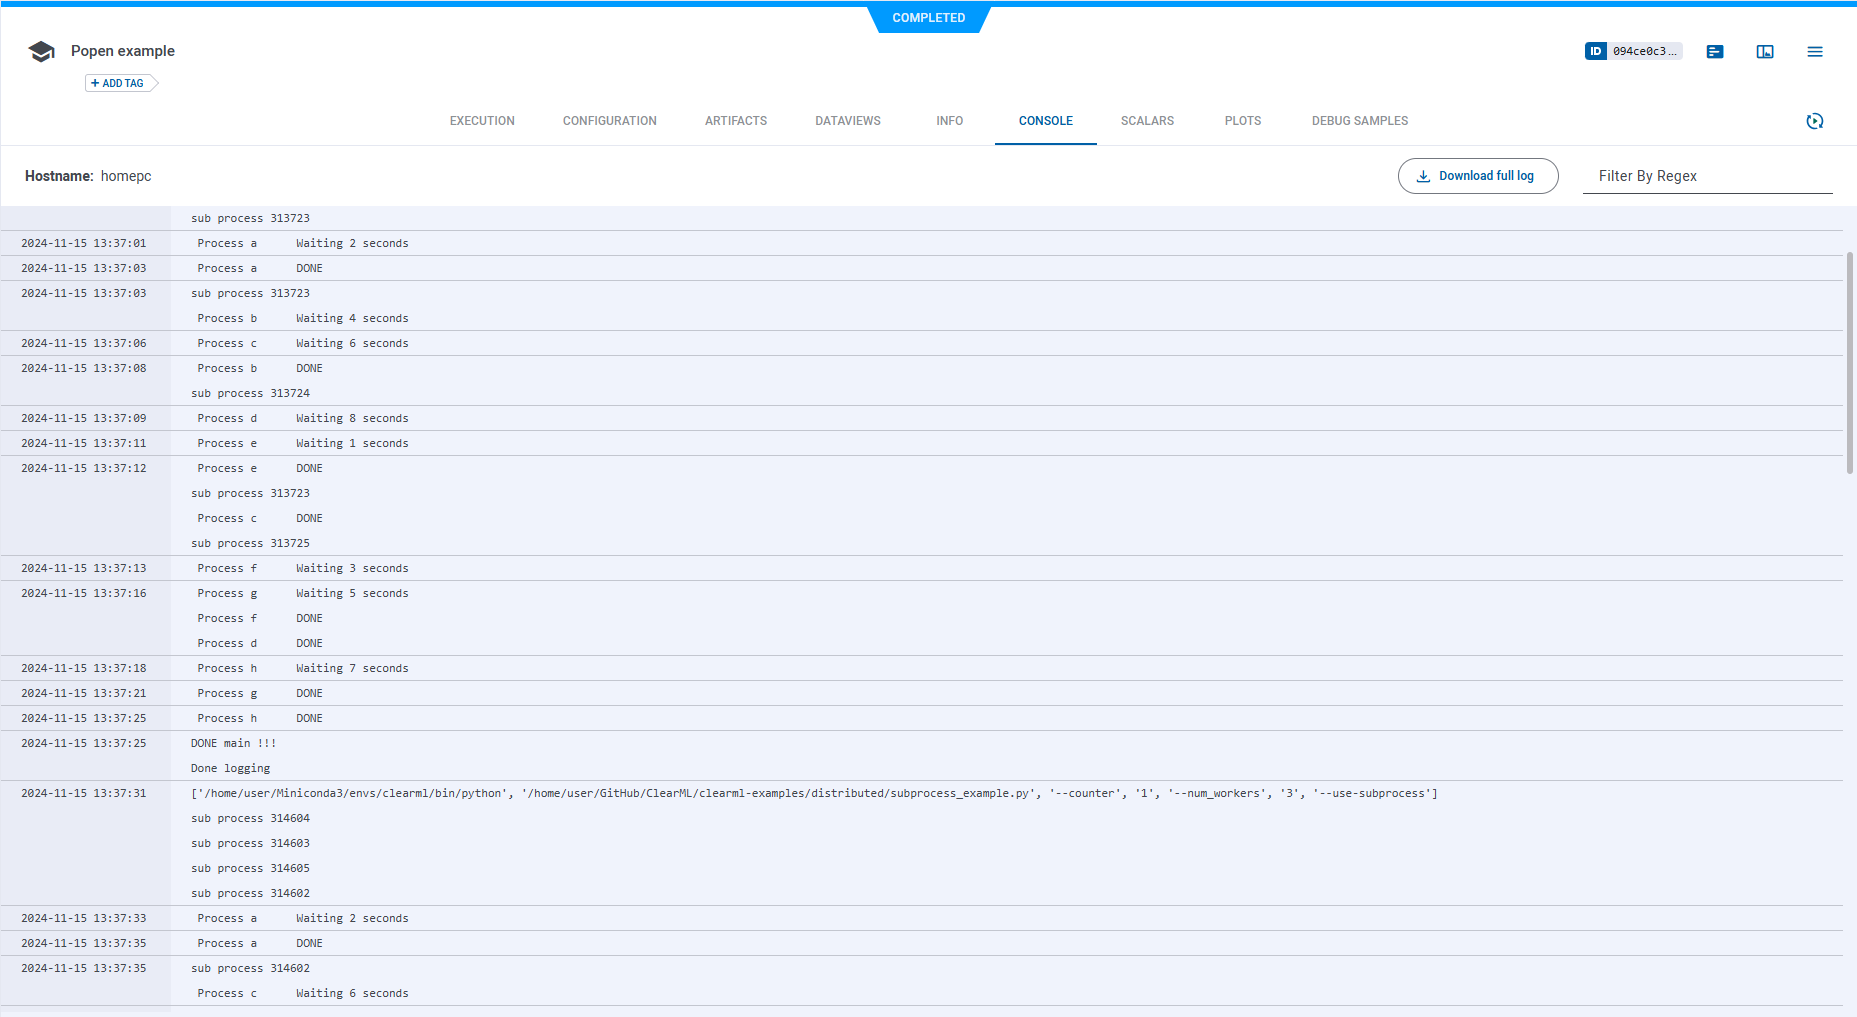The height and width of the screenshot is (1017, 1857).
Task: Open the PLOTS tab
Action: click(x=1242, y=121)
